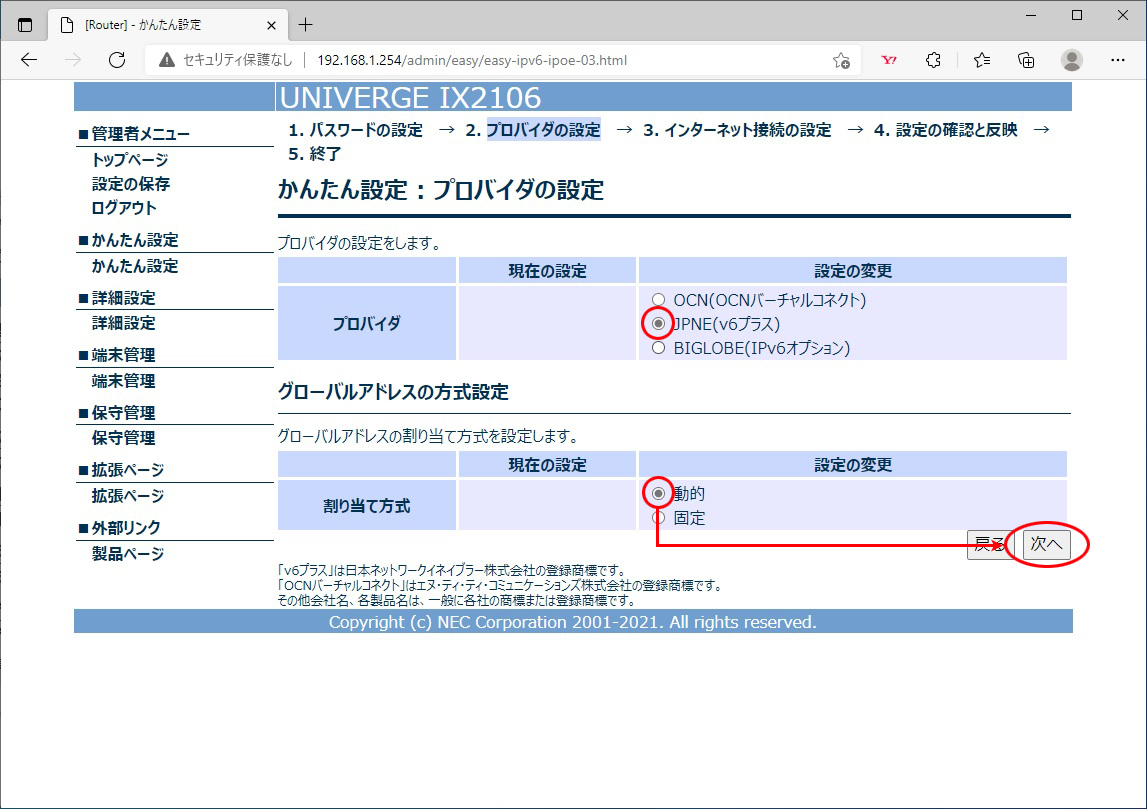Maximize the browser window
This screenshot has width=1147, height=809.
click(1077, 15)
